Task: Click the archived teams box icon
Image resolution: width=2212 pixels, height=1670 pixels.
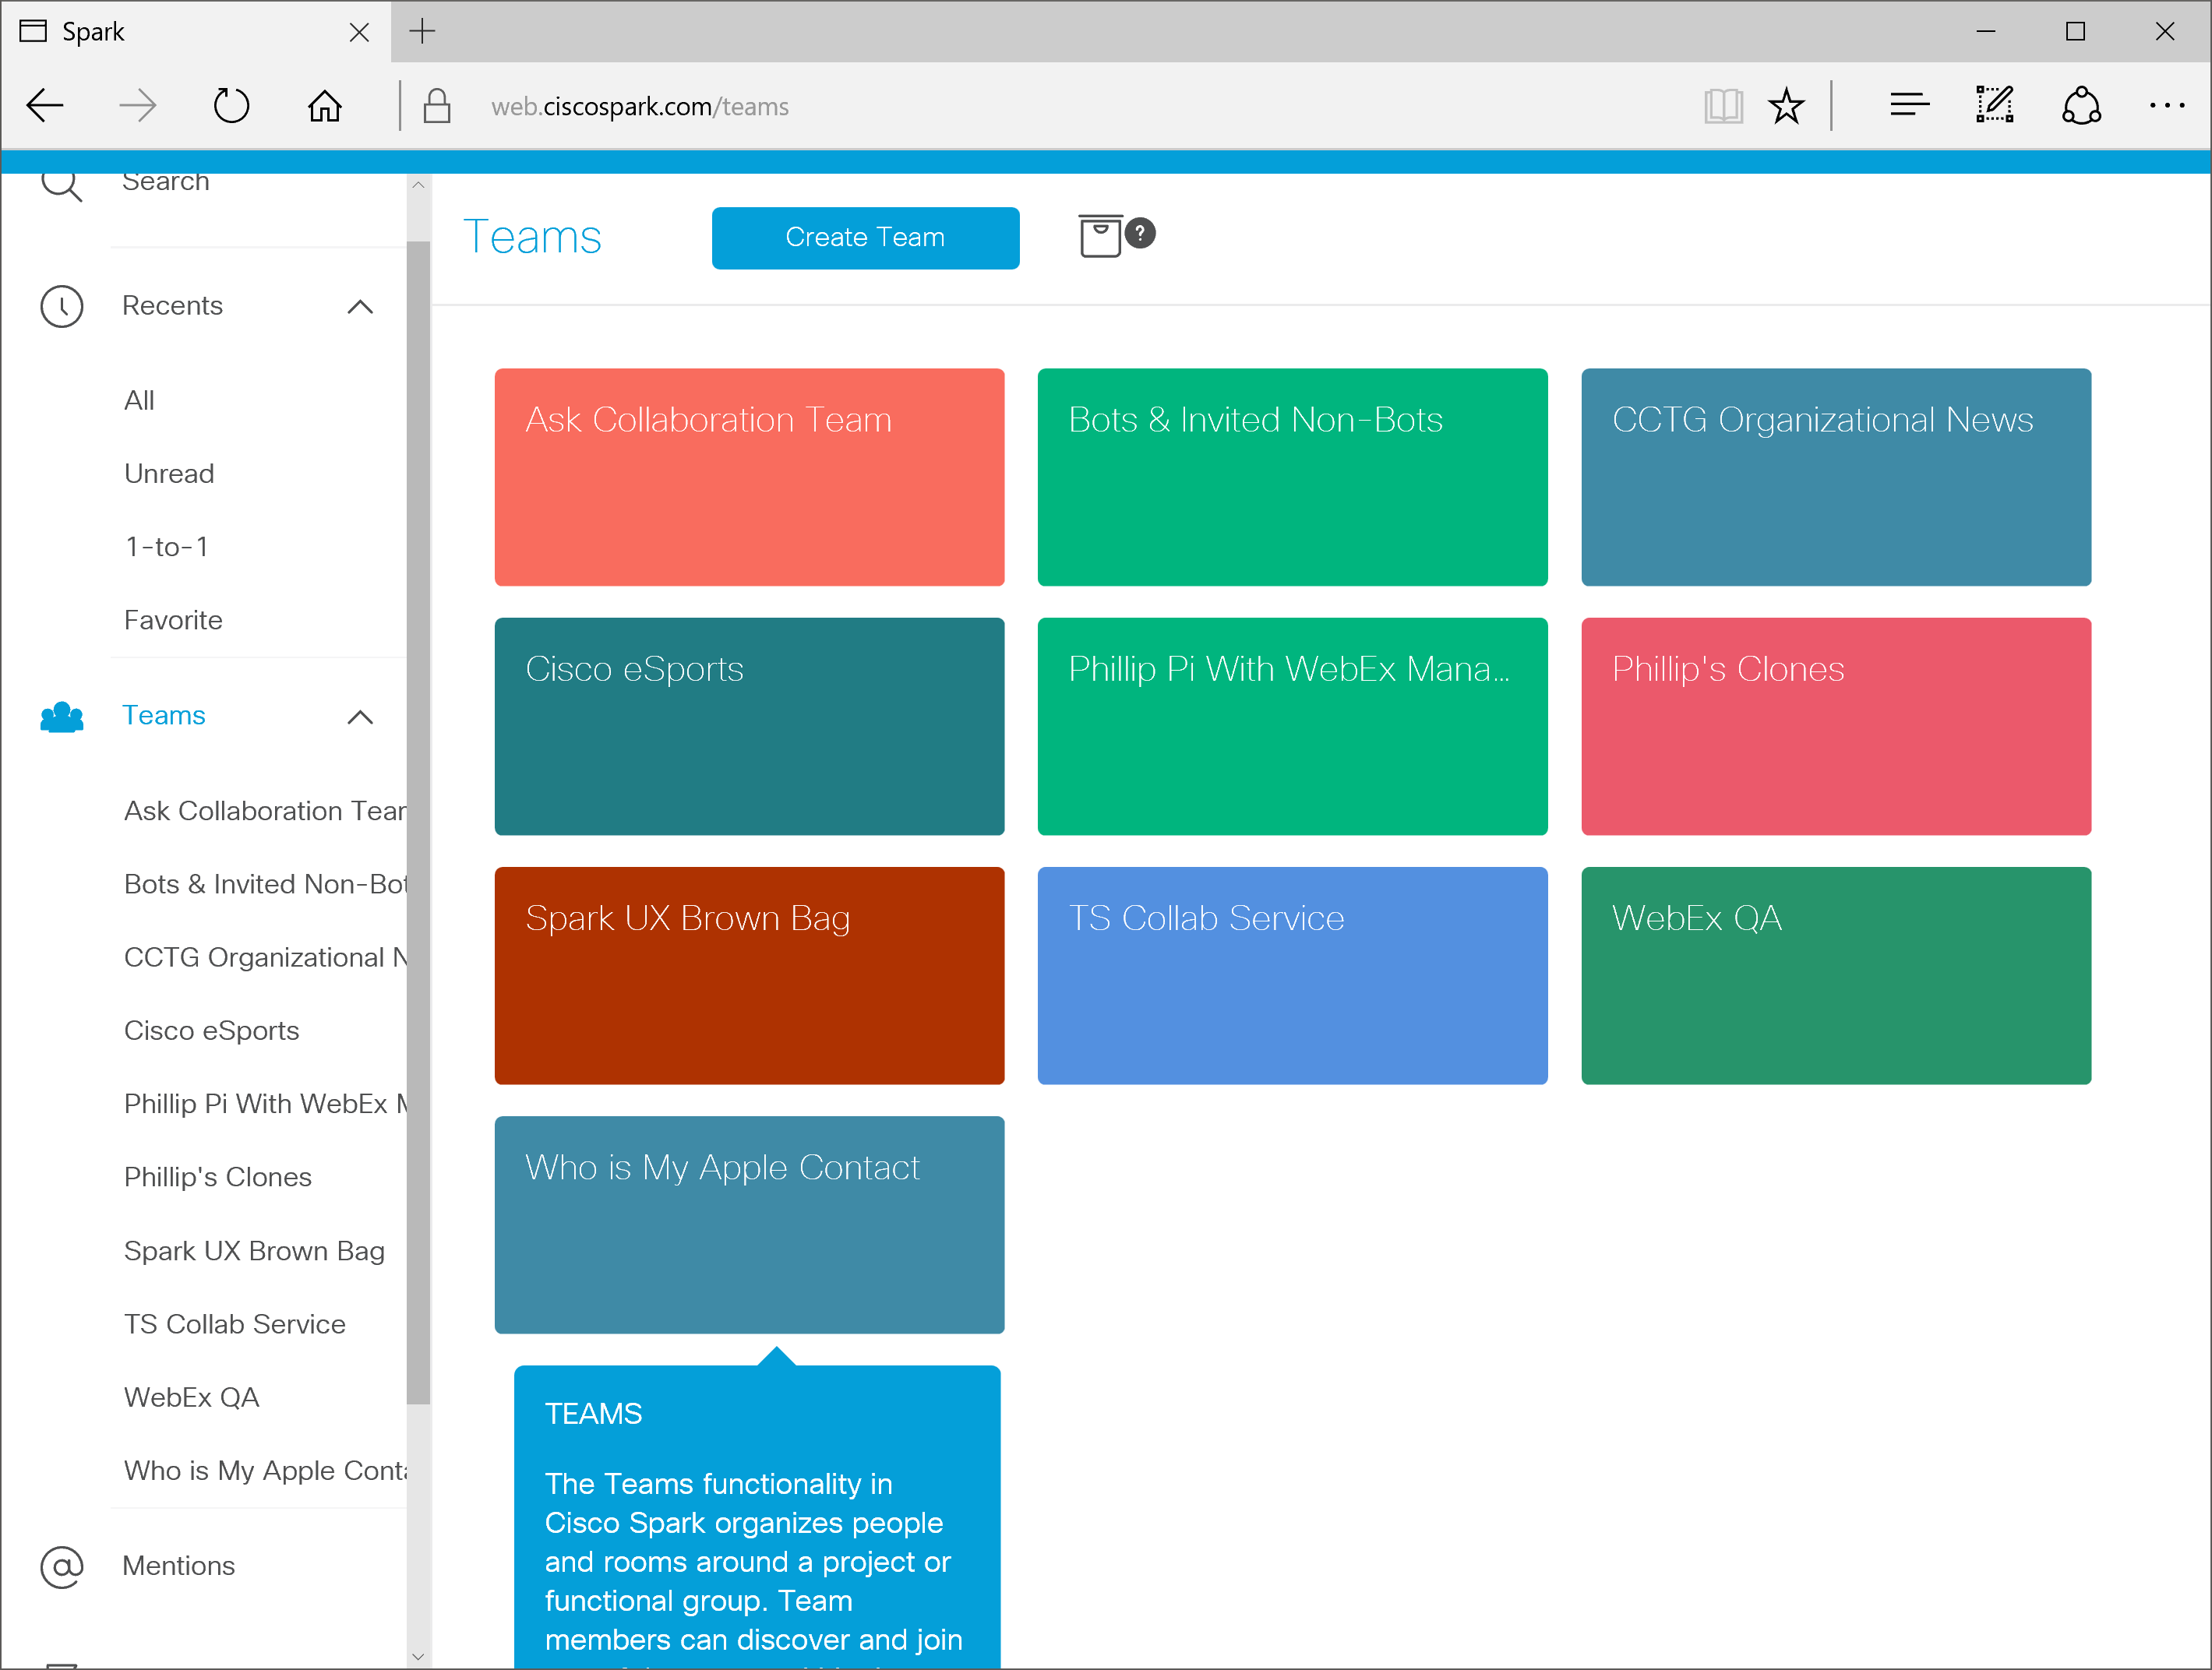Action: [1099, 237]
